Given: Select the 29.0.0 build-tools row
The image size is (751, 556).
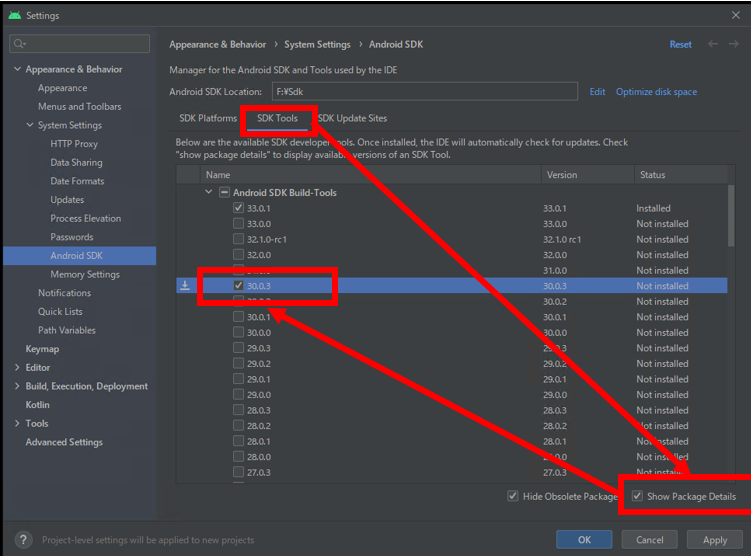Looking at the screenshot, I should point(452,395).
